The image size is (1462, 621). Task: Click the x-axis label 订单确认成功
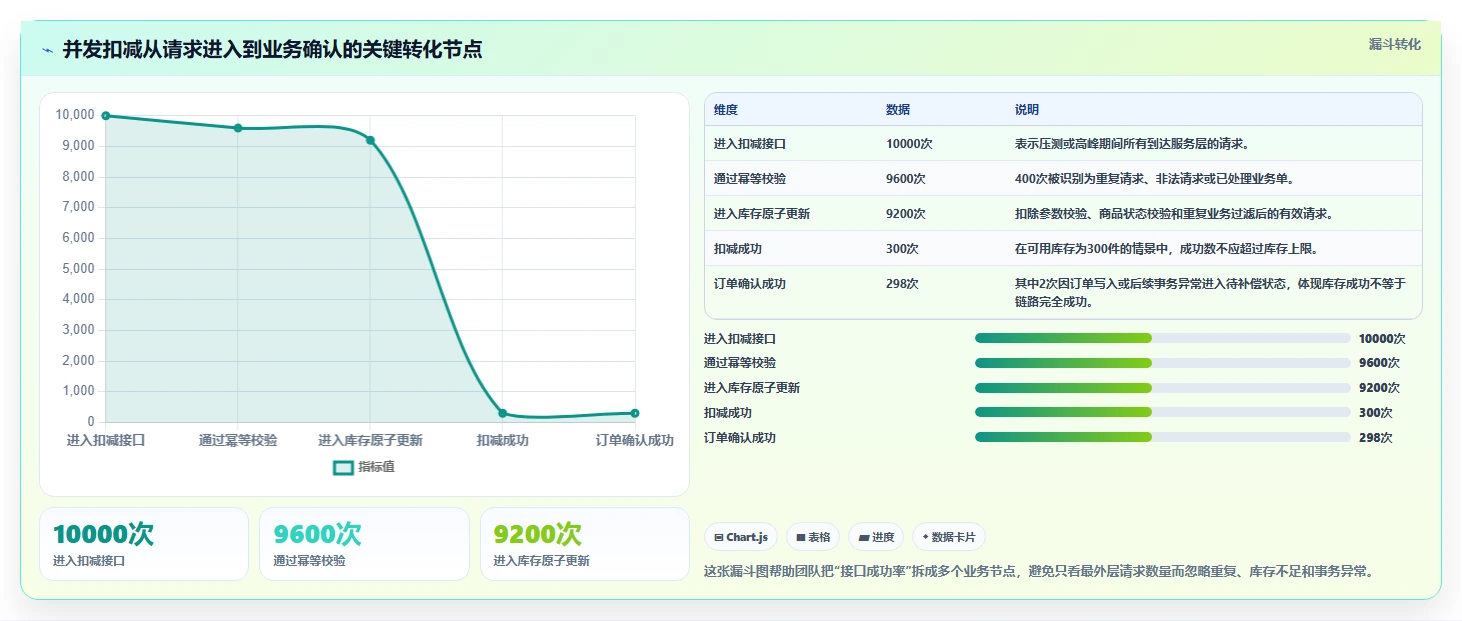coord(635,440)
